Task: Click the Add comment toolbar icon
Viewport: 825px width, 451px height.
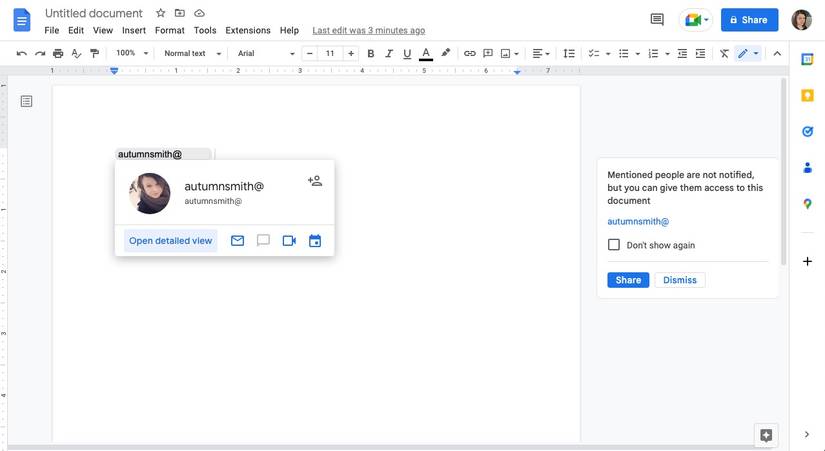Action: point(488,53)
